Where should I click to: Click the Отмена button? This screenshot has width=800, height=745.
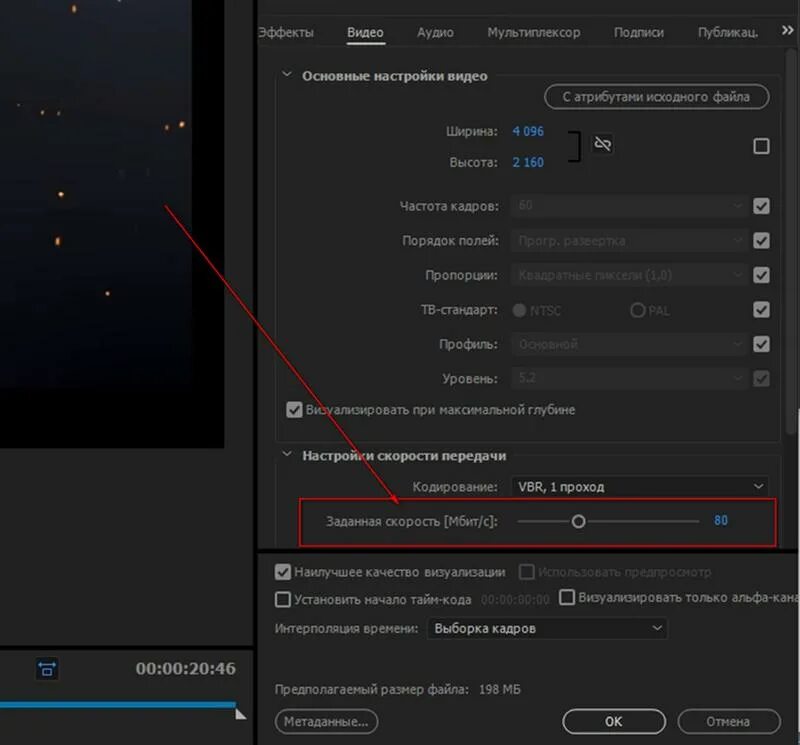click(729, 722)
